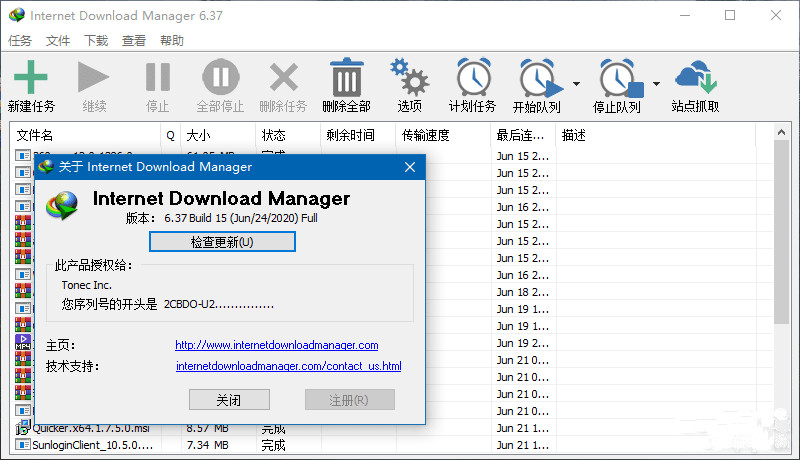The width and height of the screenshot is (800, 460).
Task: Click the MP4 video file icon in list
Action: tap(23, 342)
